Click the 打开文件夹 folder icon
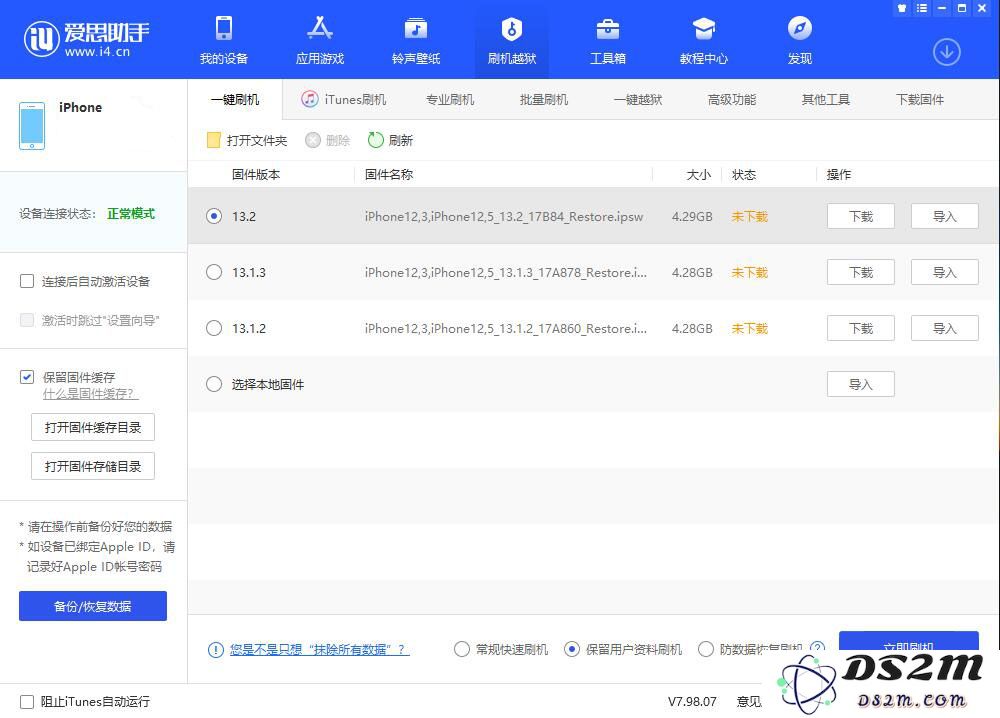The width and height of the screenshot is (1000, 718). pos(214,140)
